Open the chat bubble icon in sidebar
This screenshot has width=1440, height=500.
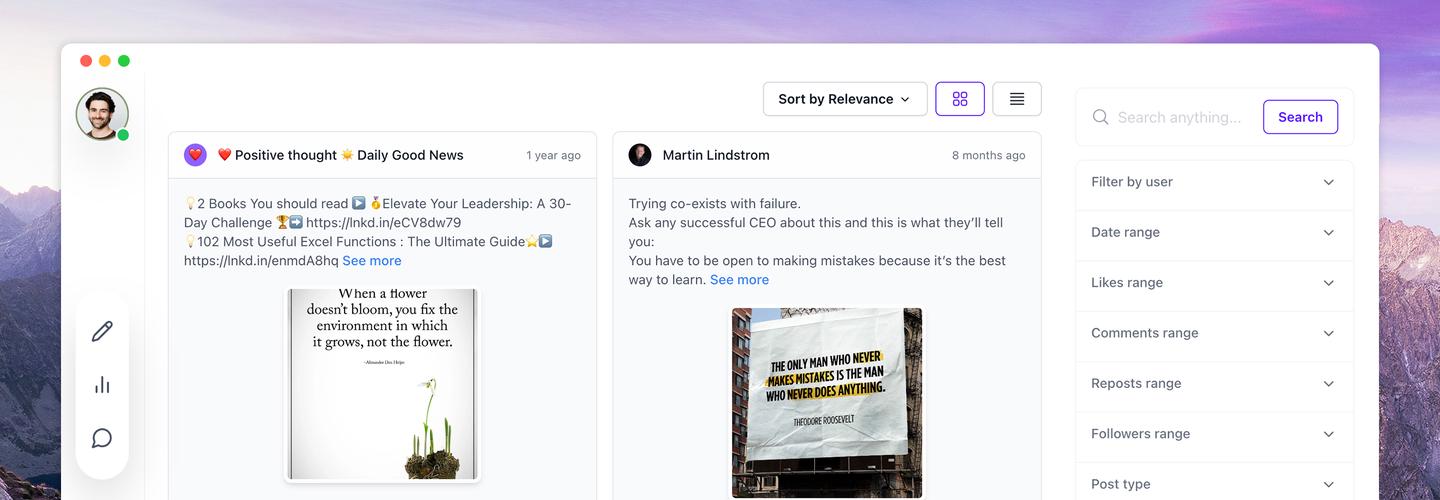click(x=102, y=438)
